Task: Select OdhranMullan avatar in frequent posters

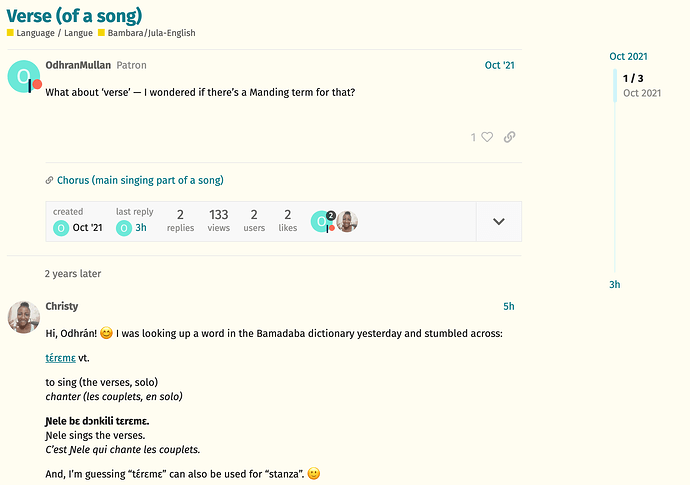Action: (323, 221)
